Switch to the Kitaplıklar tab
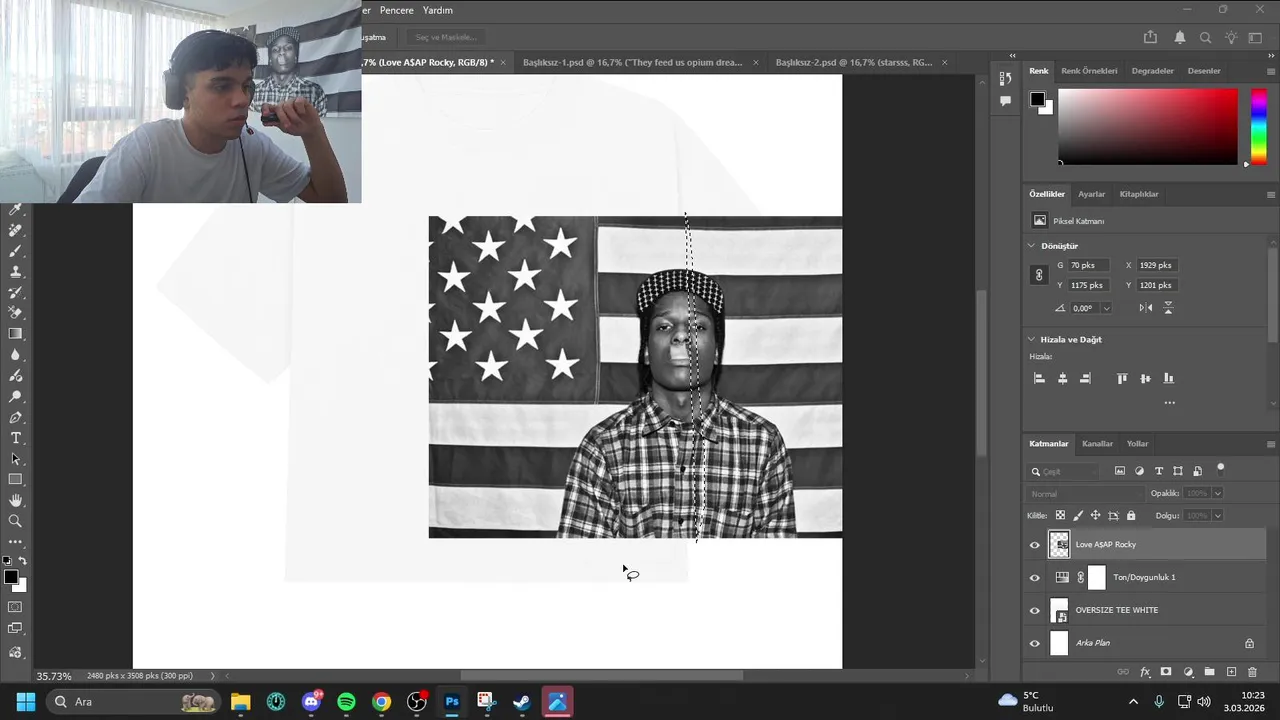1280x720 pixels. (1139, 194)
